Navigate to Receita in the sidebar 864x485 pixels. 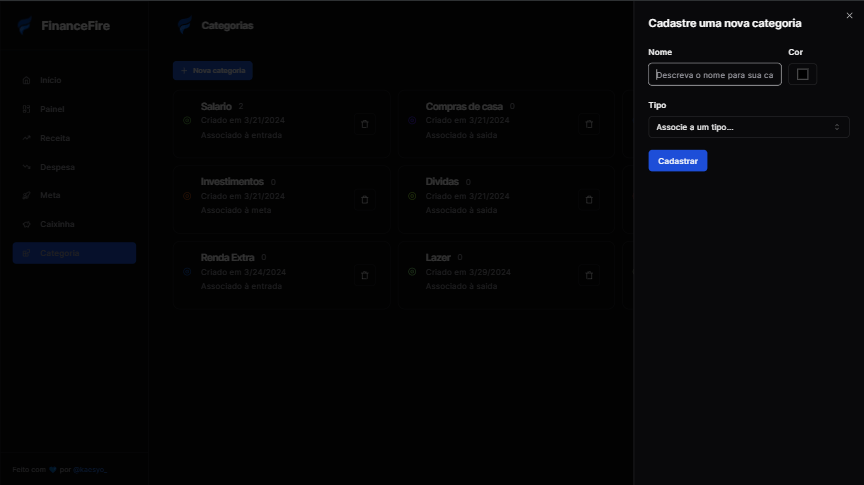(x=54, y=138)
